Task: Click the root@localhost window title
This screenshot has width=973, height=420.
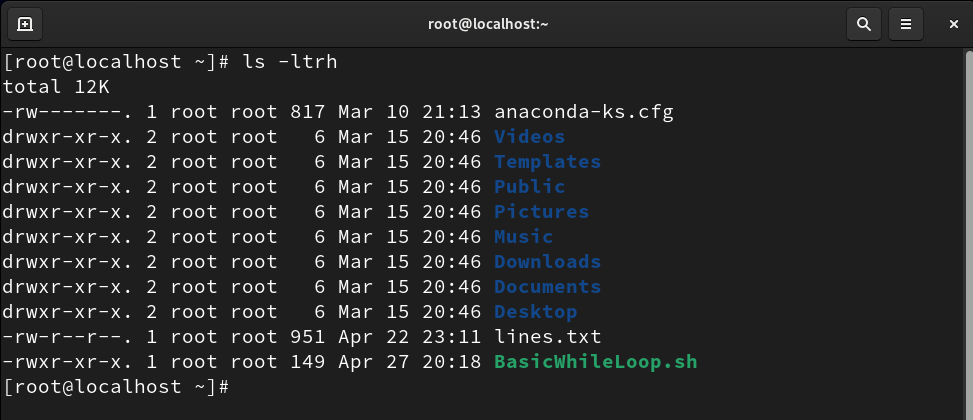Action: click(488, 24)
